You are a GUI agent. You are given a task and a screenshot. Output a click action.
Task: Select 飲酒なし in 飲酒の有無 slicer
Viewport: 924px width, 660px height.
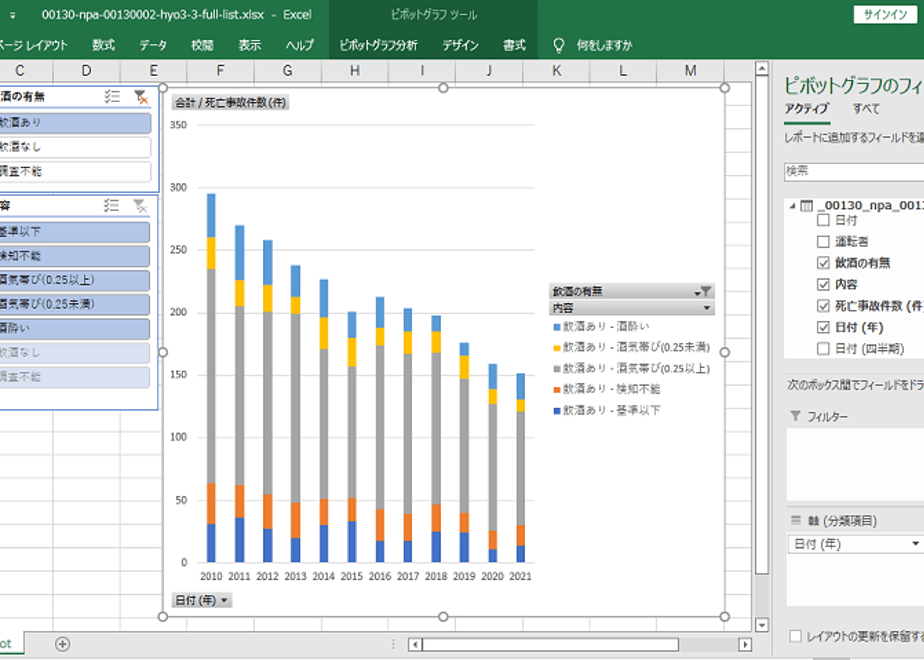tap(75, 147)
